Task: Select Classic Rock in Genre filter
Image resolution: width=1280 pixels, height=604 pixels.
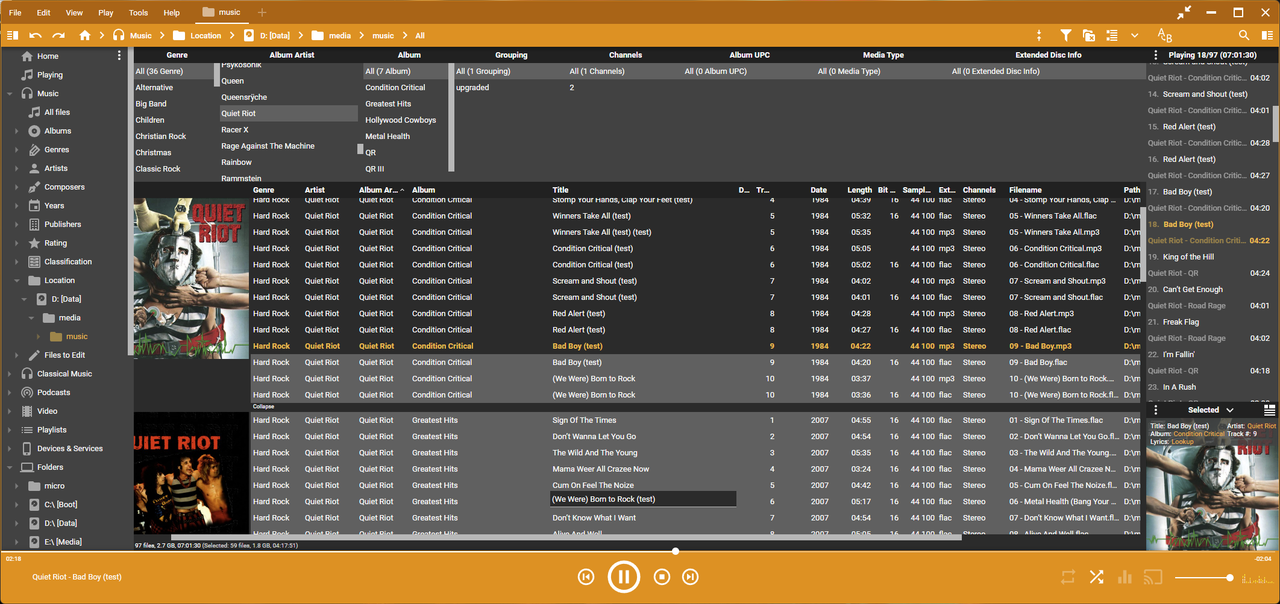Action: (158, 169)
